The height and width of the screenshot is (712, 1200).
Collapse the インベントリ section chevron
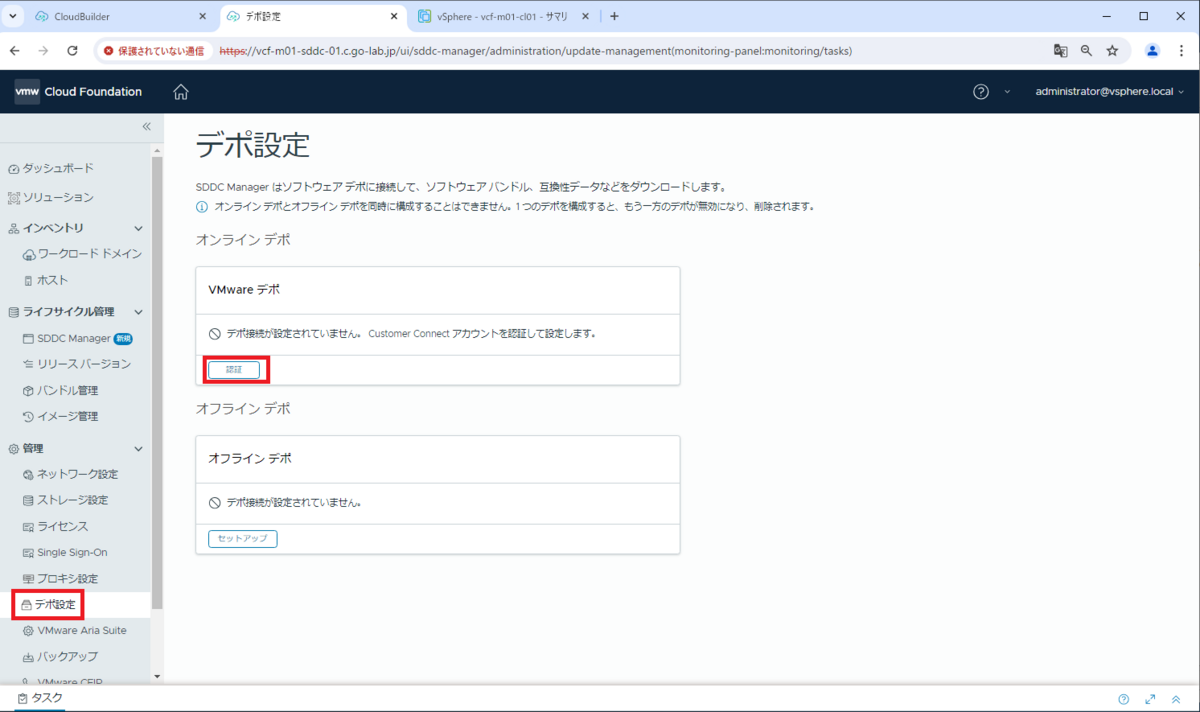point(139,229)
